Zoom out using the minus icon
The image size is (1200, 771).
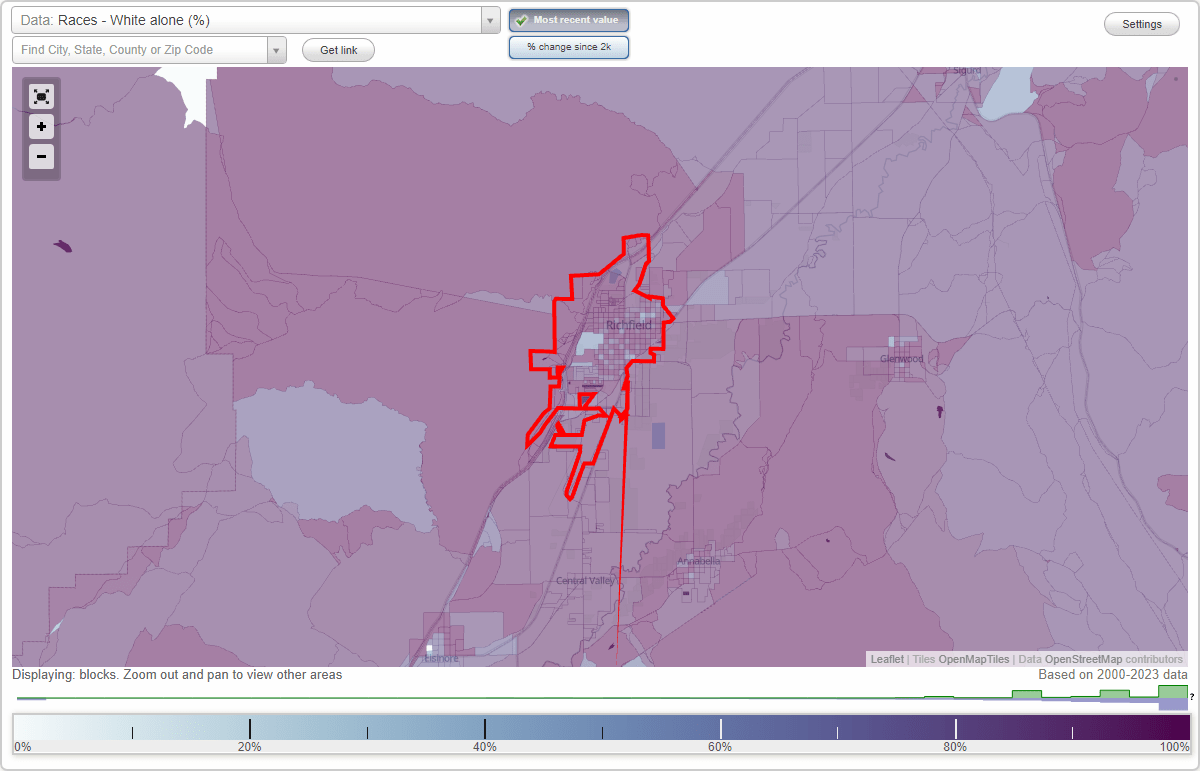coord(41,156)
